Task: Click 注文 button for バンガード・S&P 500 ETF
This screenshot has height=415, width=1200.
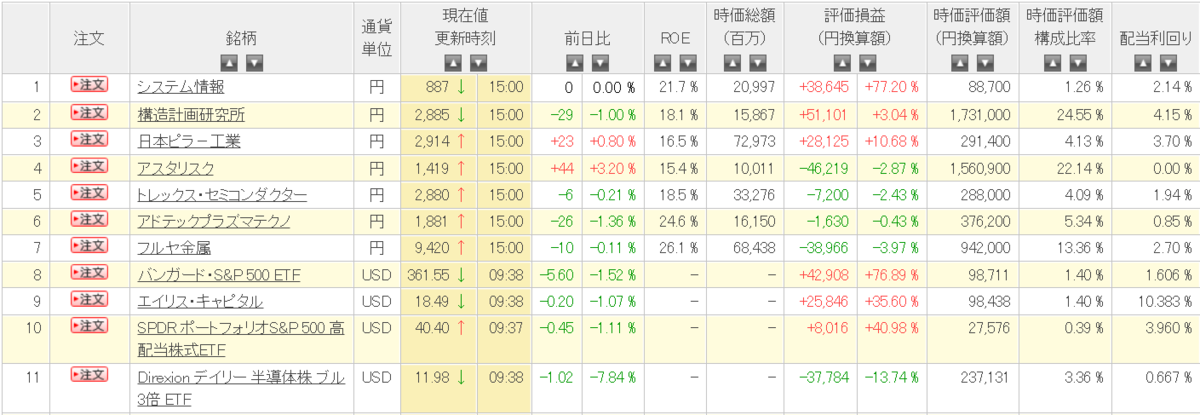Action: coord(89,272)
